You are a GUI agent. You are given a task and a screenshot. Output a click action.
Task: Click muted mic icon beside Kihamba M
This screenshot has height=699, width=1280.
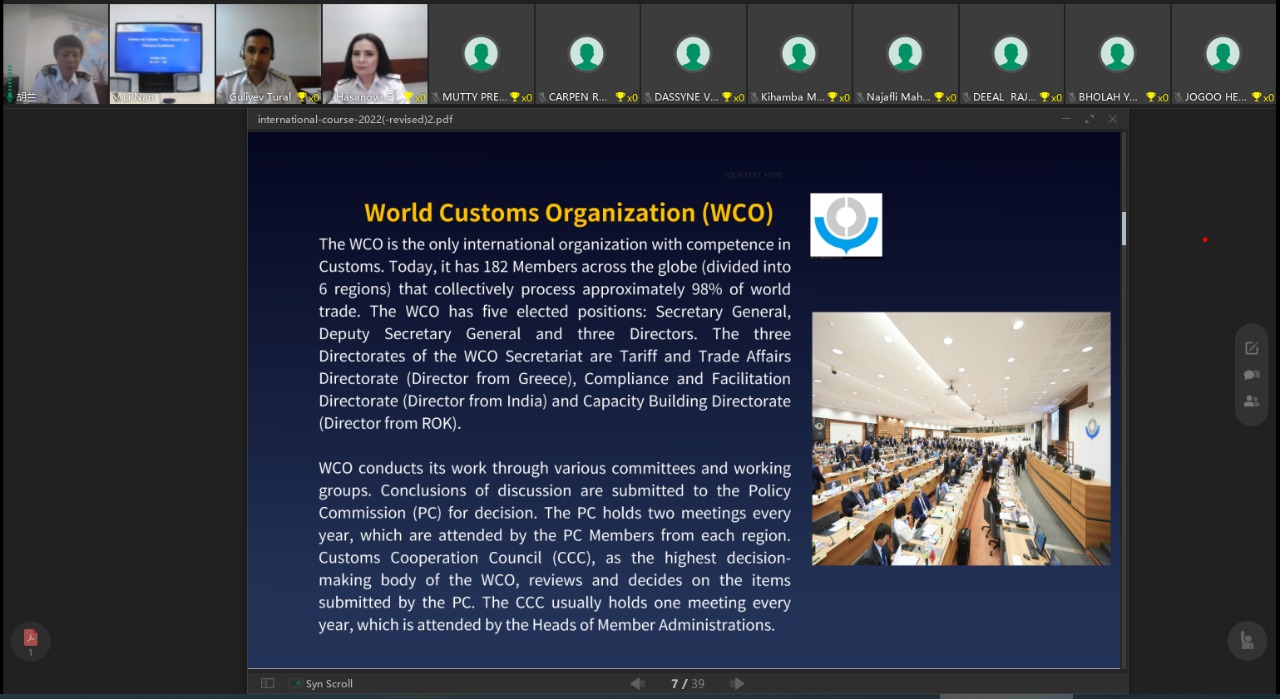(753, 98)
